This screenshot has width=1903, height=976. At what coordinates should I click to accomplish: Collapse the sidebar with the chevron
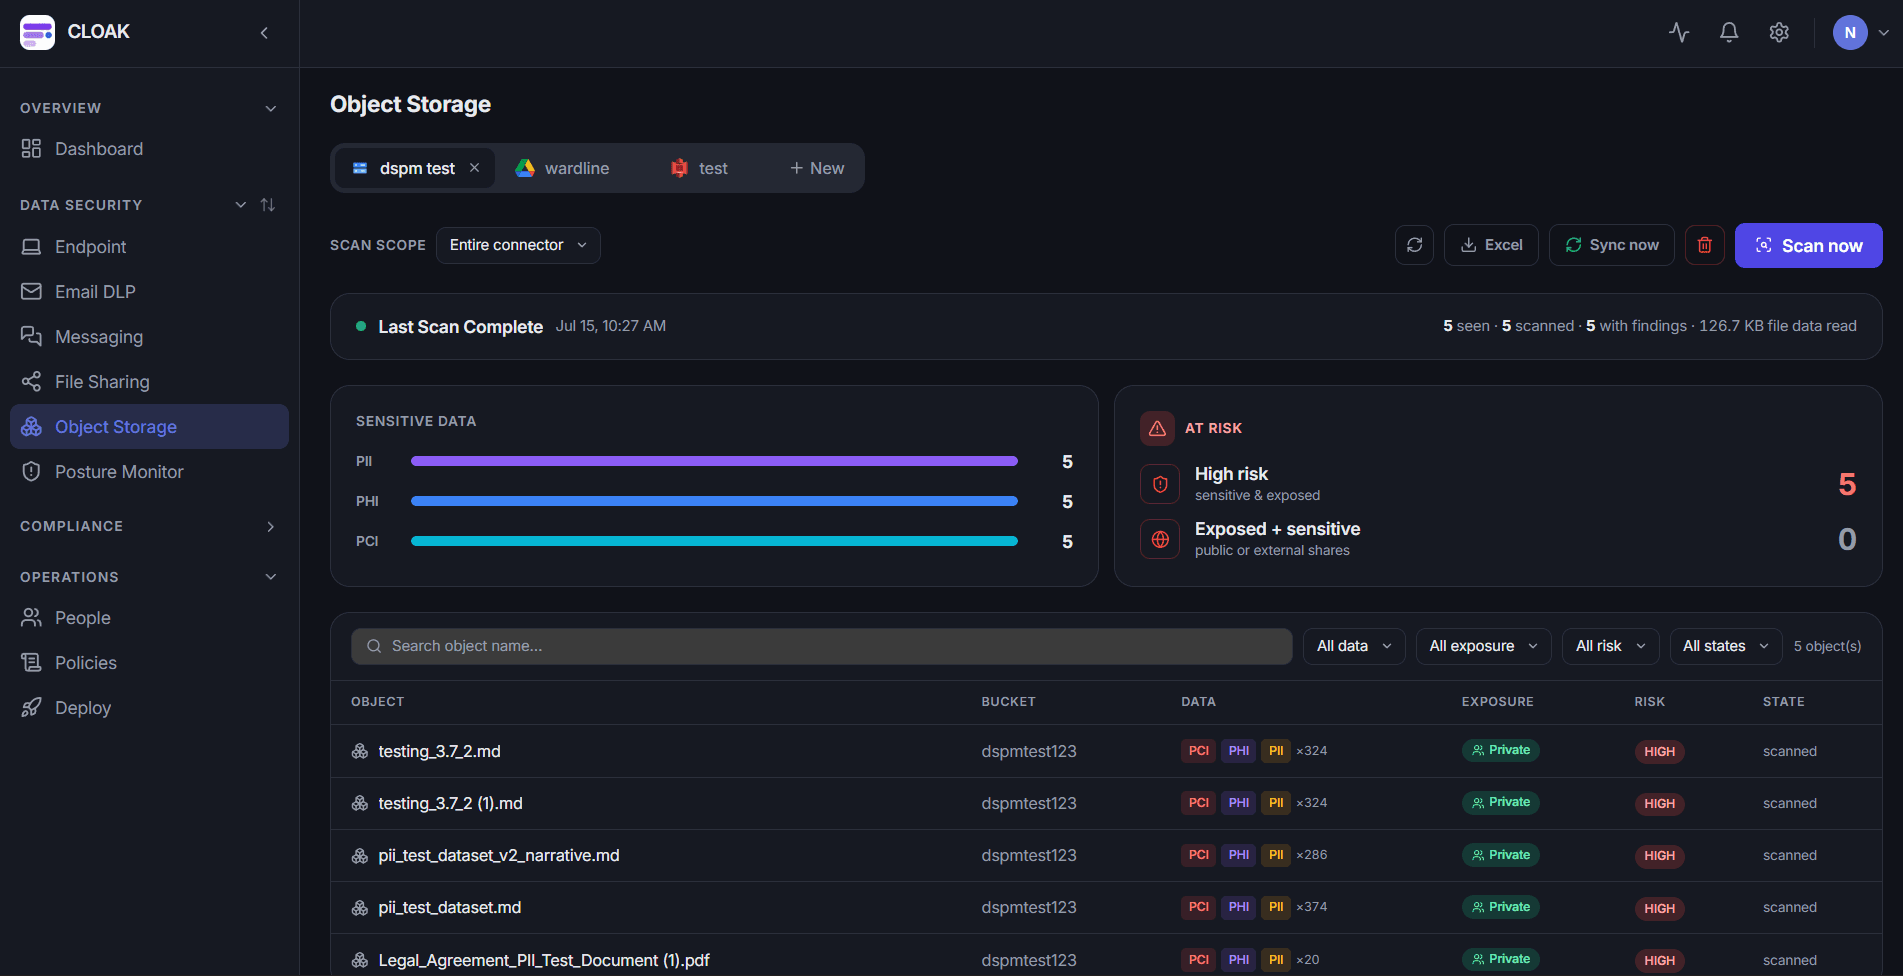click(264, 33)
